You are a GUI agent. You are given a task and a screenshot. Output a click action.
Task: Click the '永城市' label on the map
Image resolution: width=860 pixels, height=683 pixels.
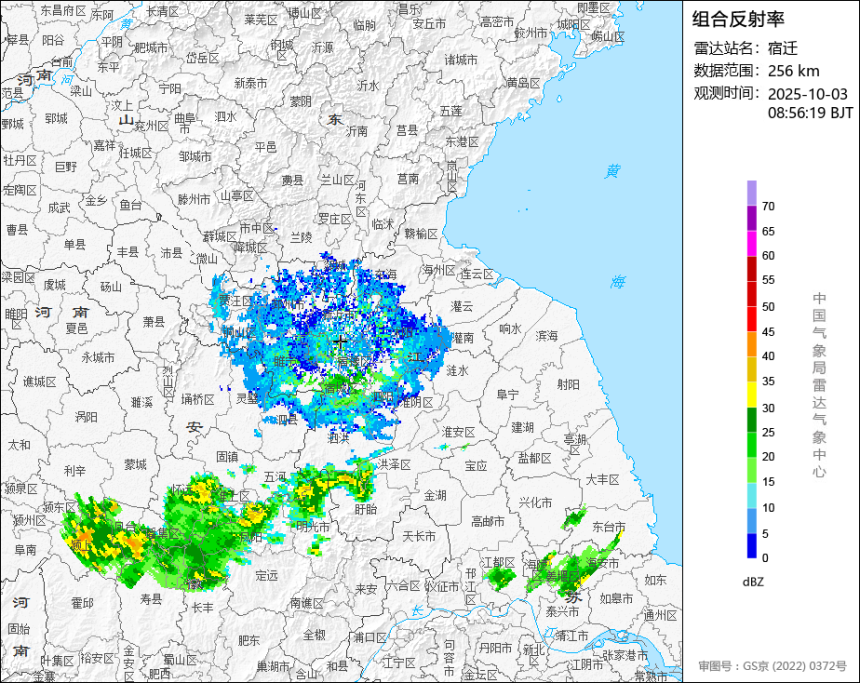tap(98, 357)
